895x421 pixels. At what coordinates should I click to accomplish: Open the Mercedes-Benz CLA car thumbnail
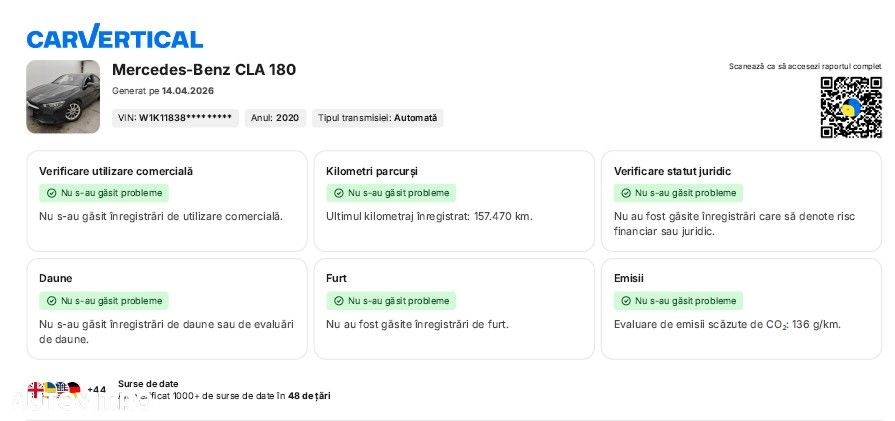63,96
